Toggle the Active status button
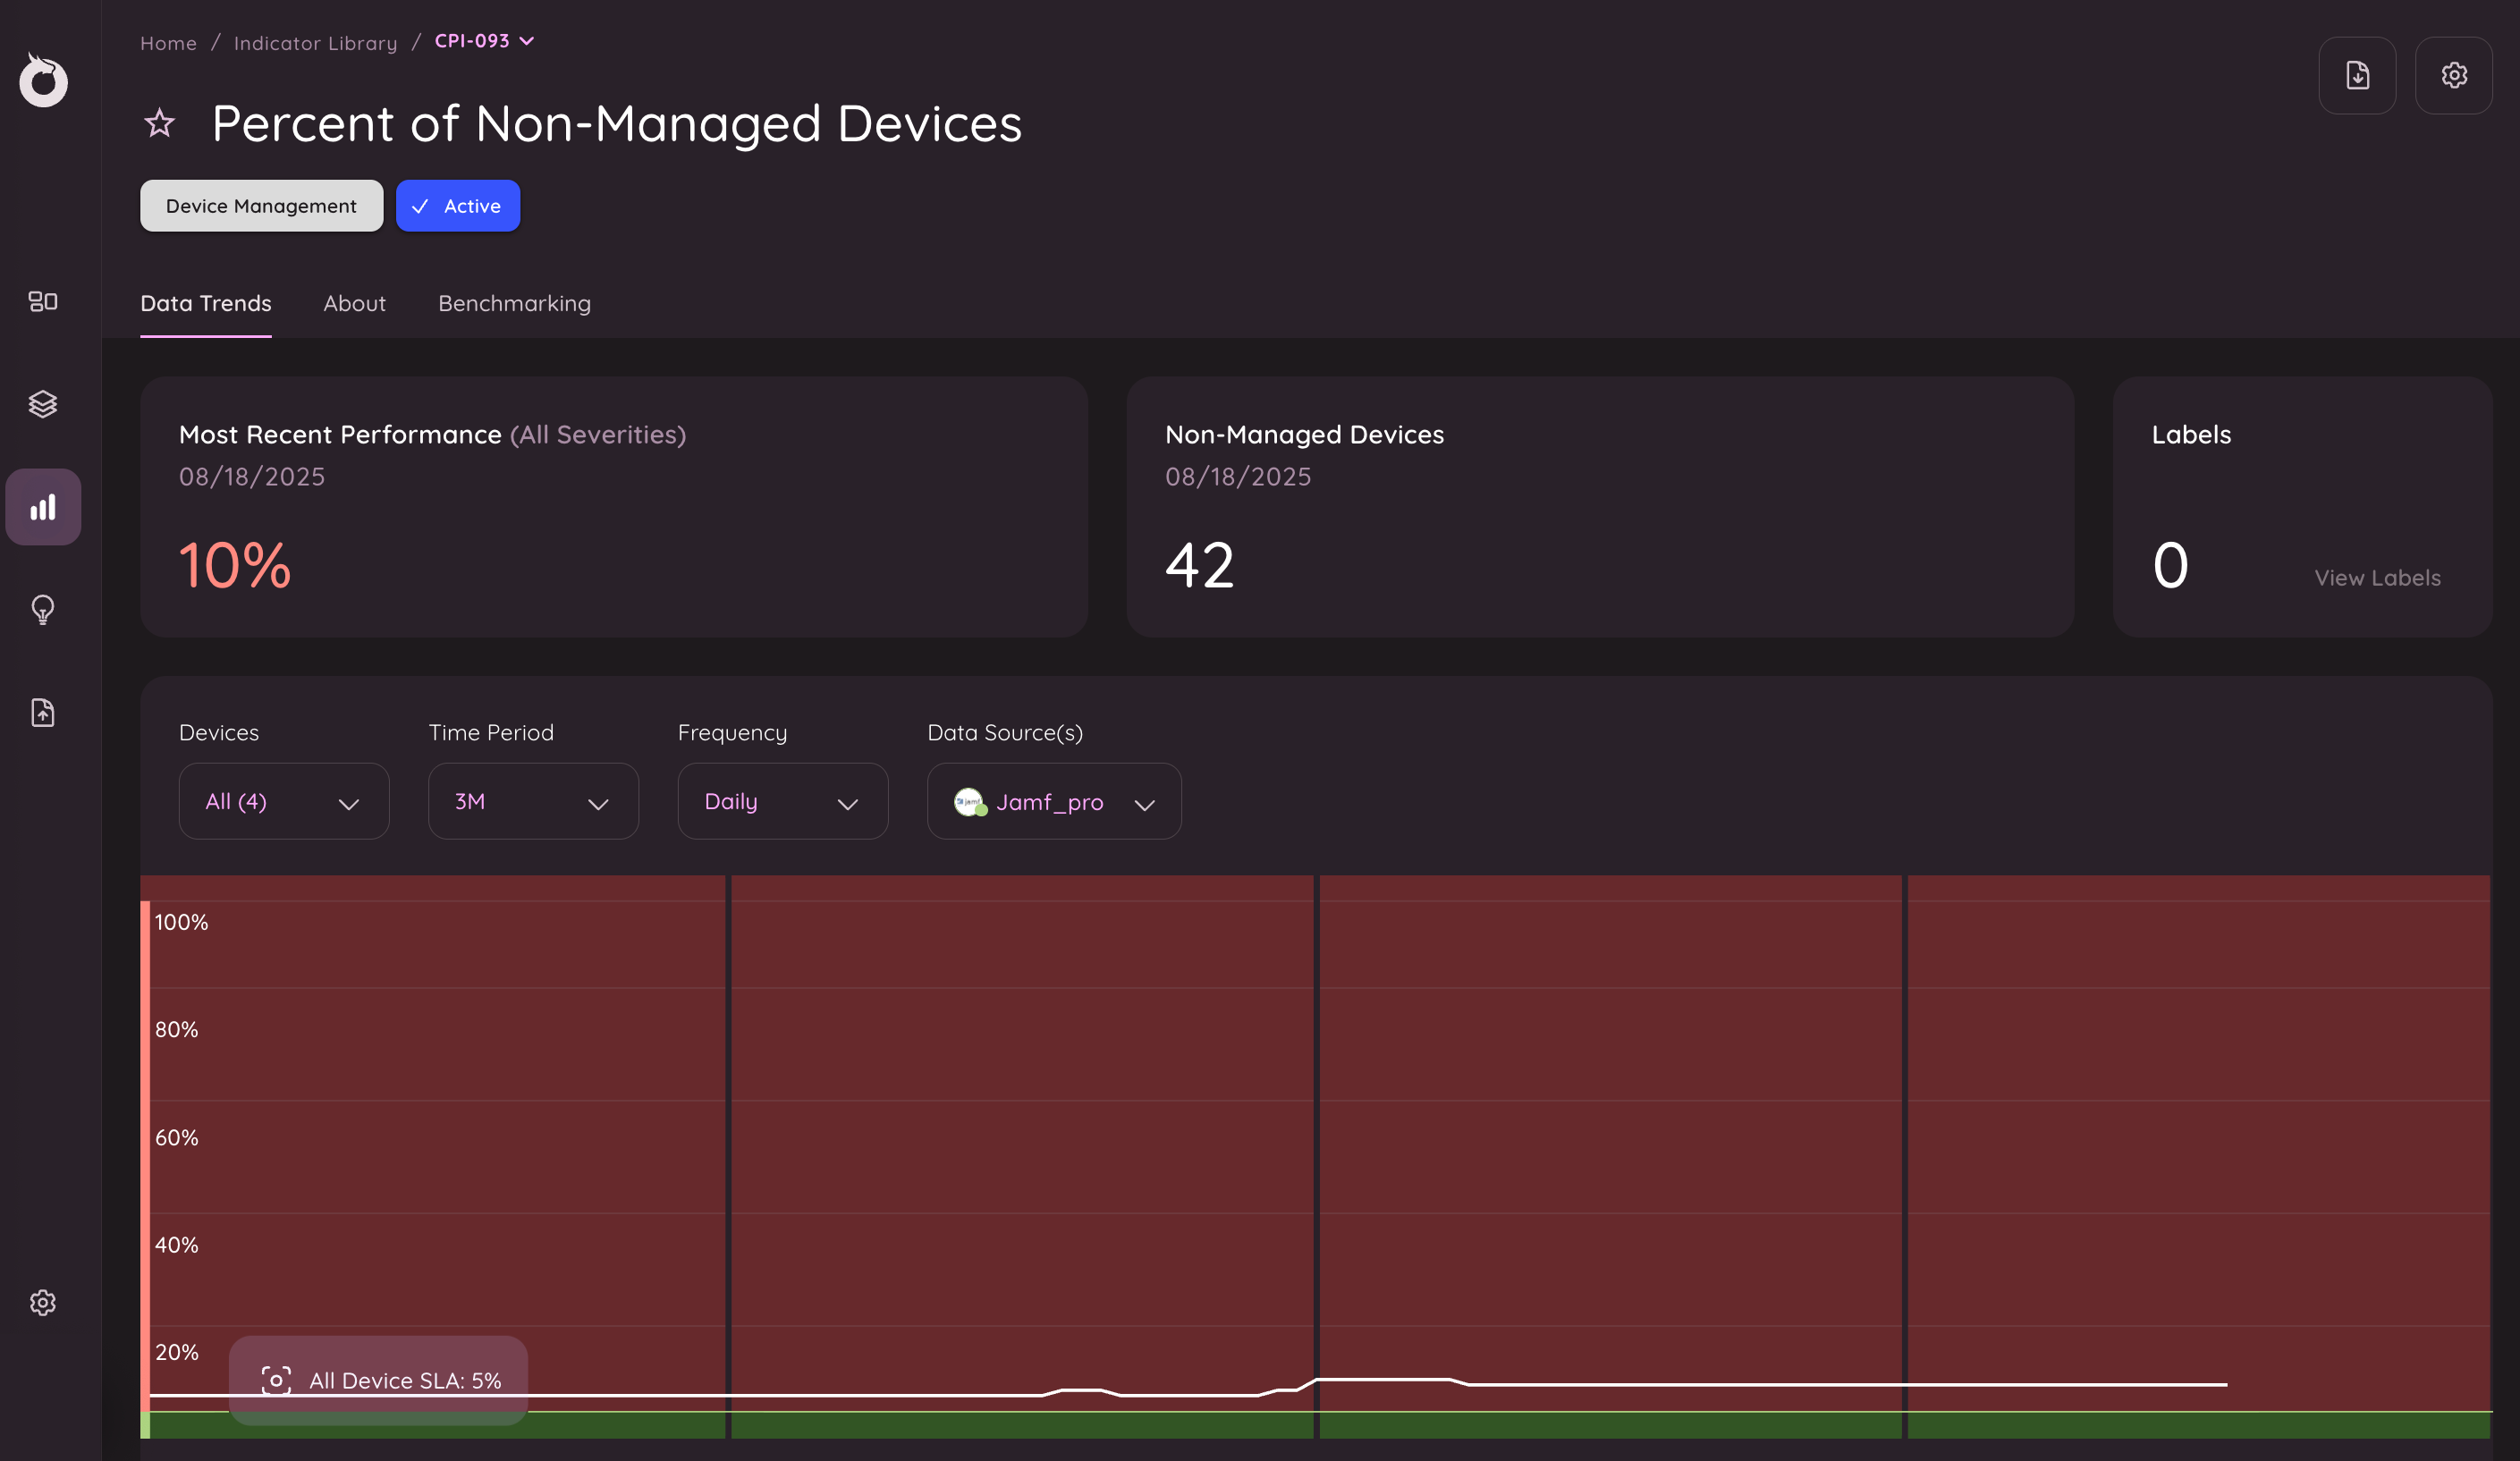Screen dimensions: 2520x1461 457,206
